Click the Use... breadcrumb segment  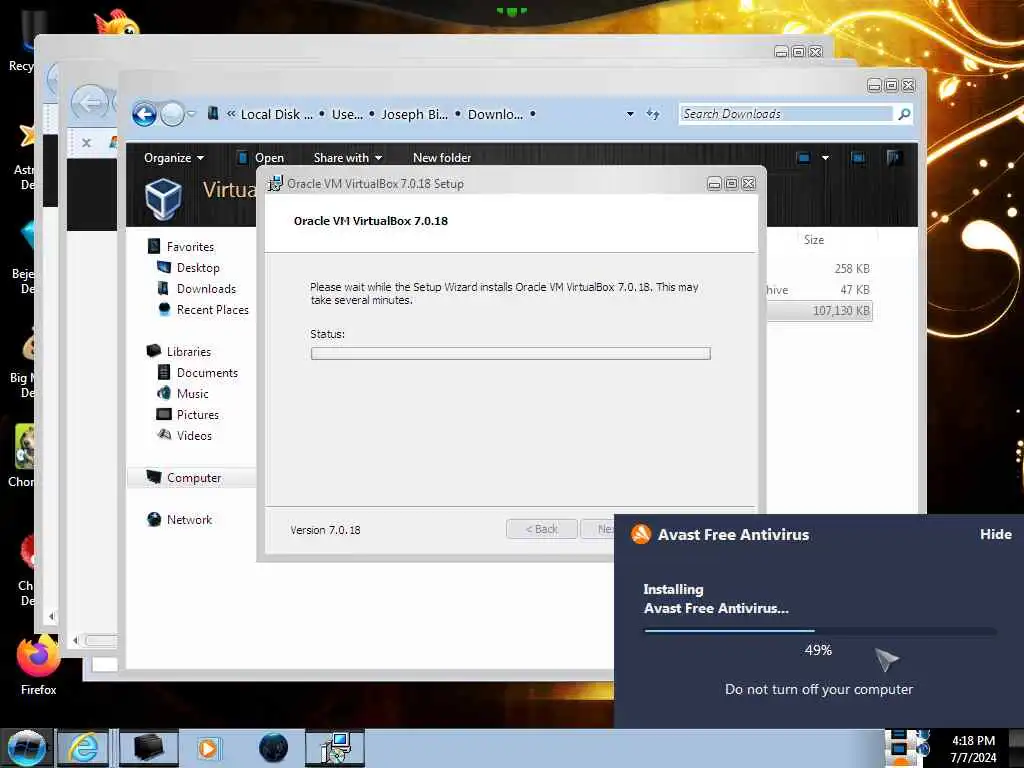click(347, 114)
